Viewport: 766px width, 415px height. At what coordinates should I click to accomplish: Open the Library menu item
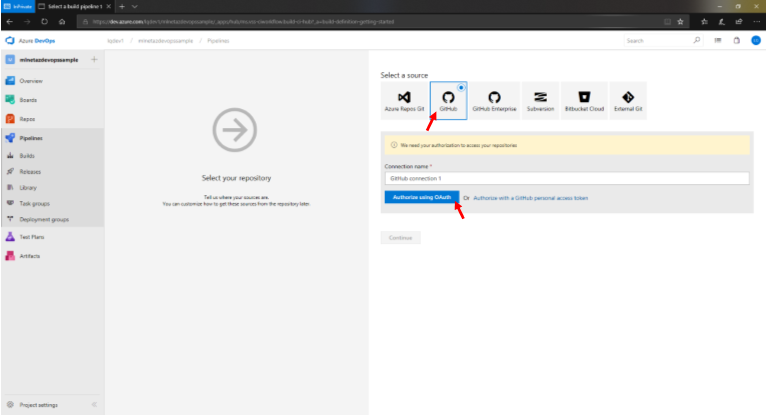[30, 187]
